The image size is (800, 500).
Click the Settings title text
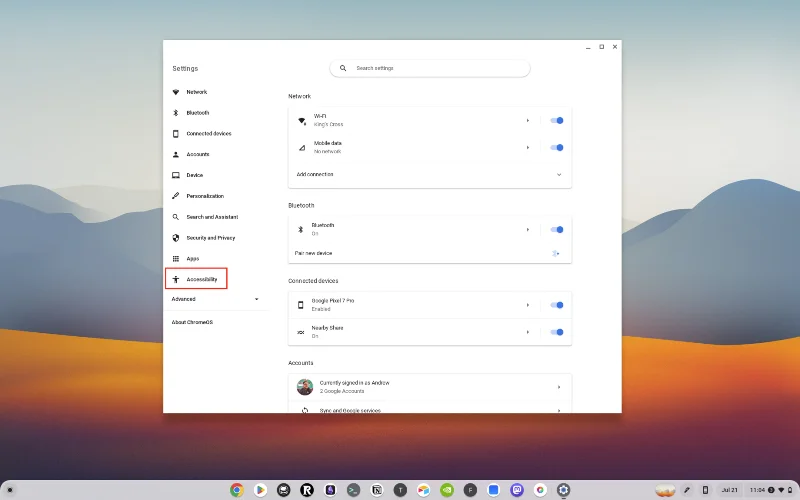click(185, 68)
